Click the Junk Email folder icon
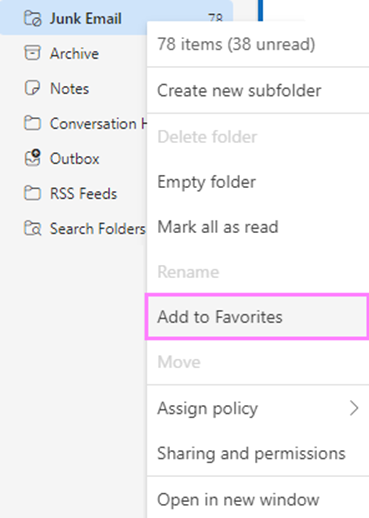Image resolution: width=369 pixels, height=518 pixels. click(33, 18)
